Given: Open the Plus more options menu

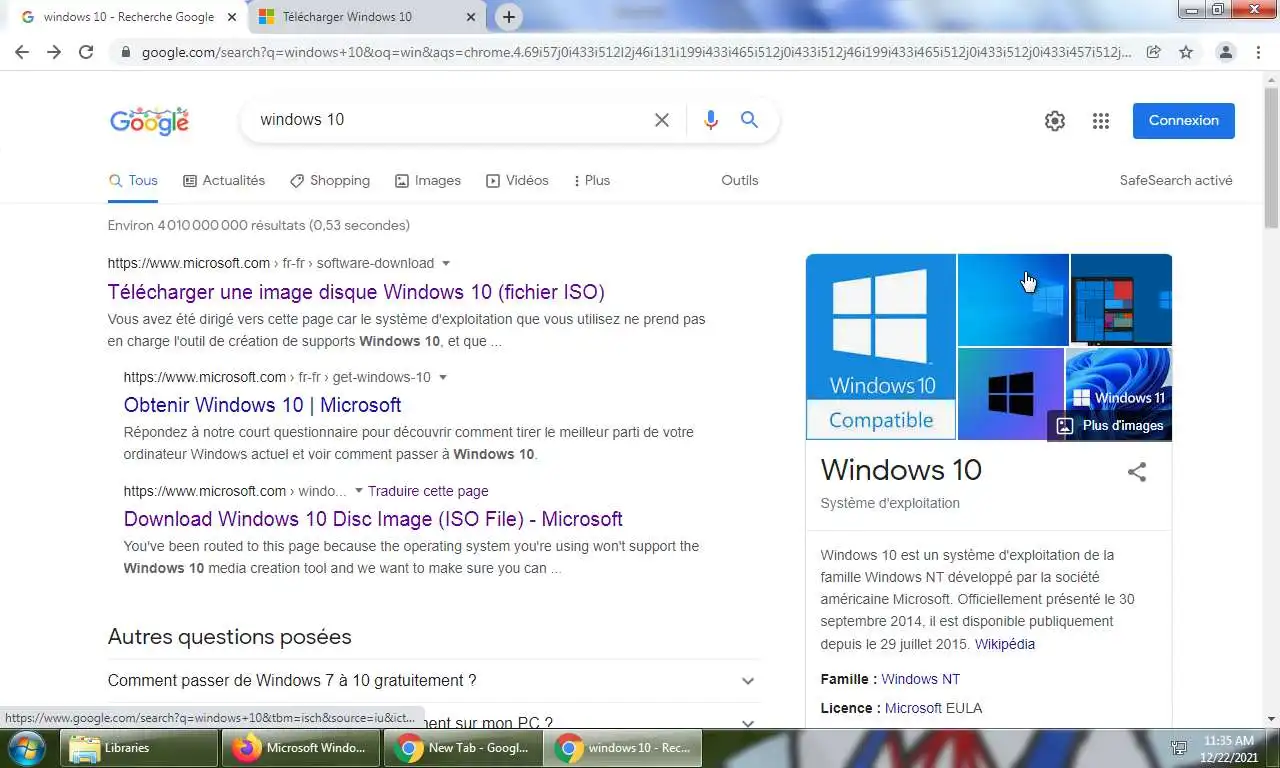Looking at the screenshot, I should click(591, 181).
